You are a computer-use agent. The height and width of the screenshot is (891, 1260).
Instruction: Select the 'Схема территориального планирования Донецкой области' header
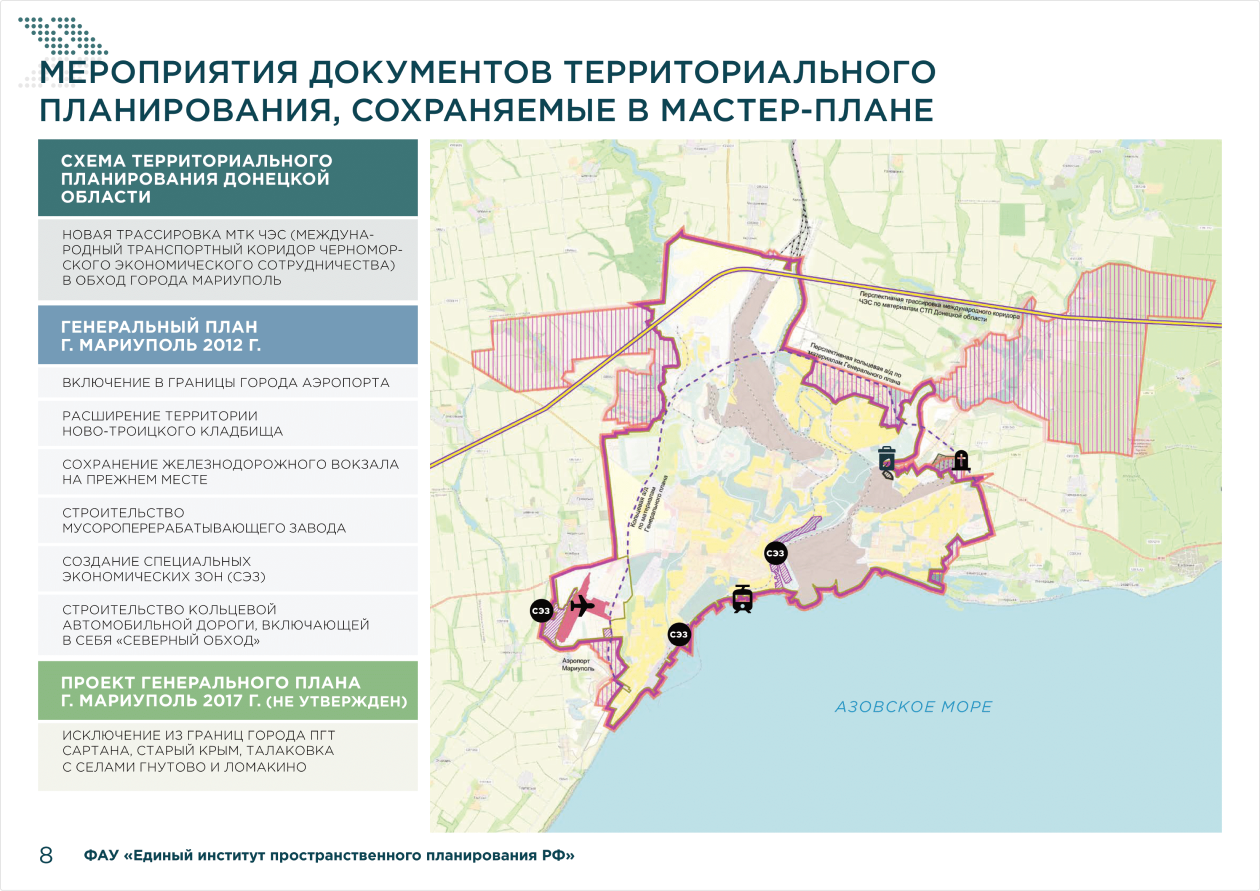228,178
